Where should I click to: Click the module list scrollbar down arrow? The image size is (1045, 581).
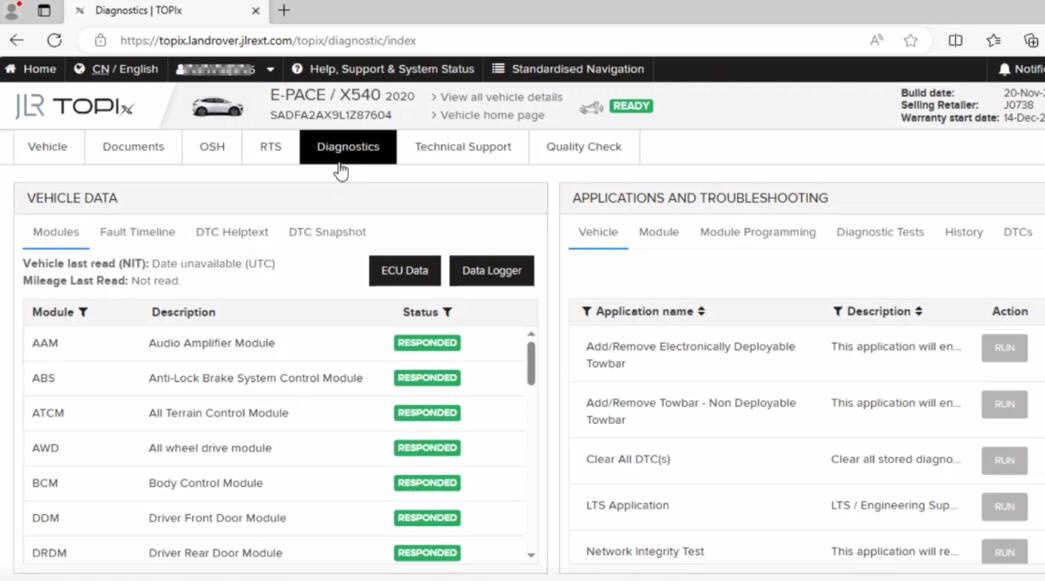tap(531, 554)
